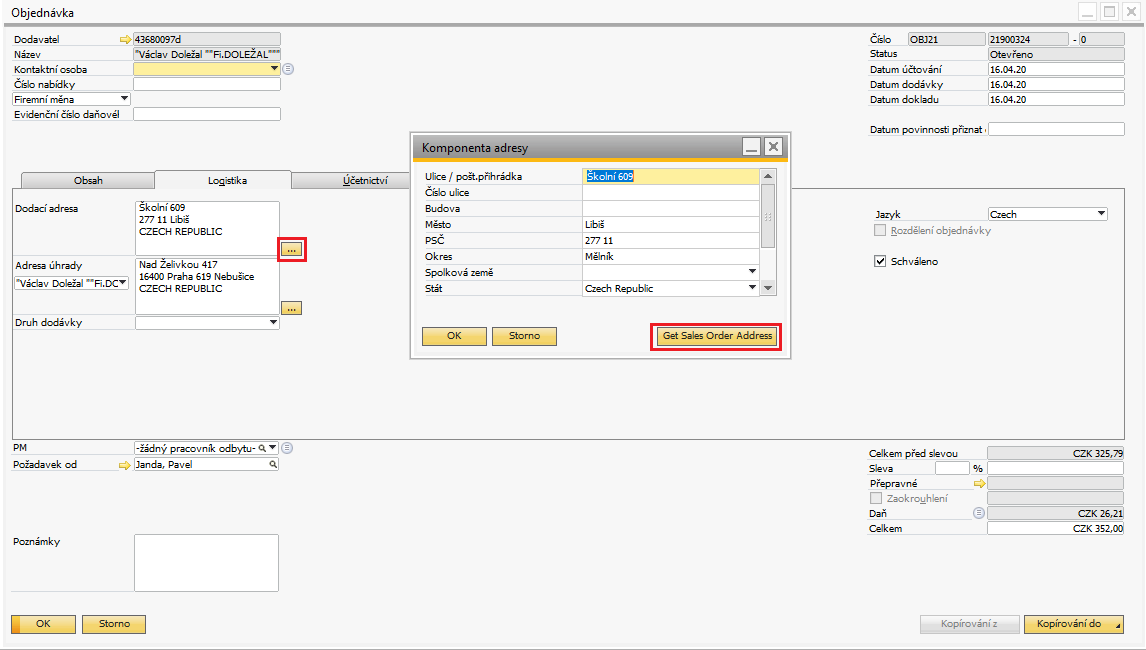The width and height of the screenshot is (1146, 650).
Task: Toggle the Schváleno checkbox
Action: coord(880,261)
